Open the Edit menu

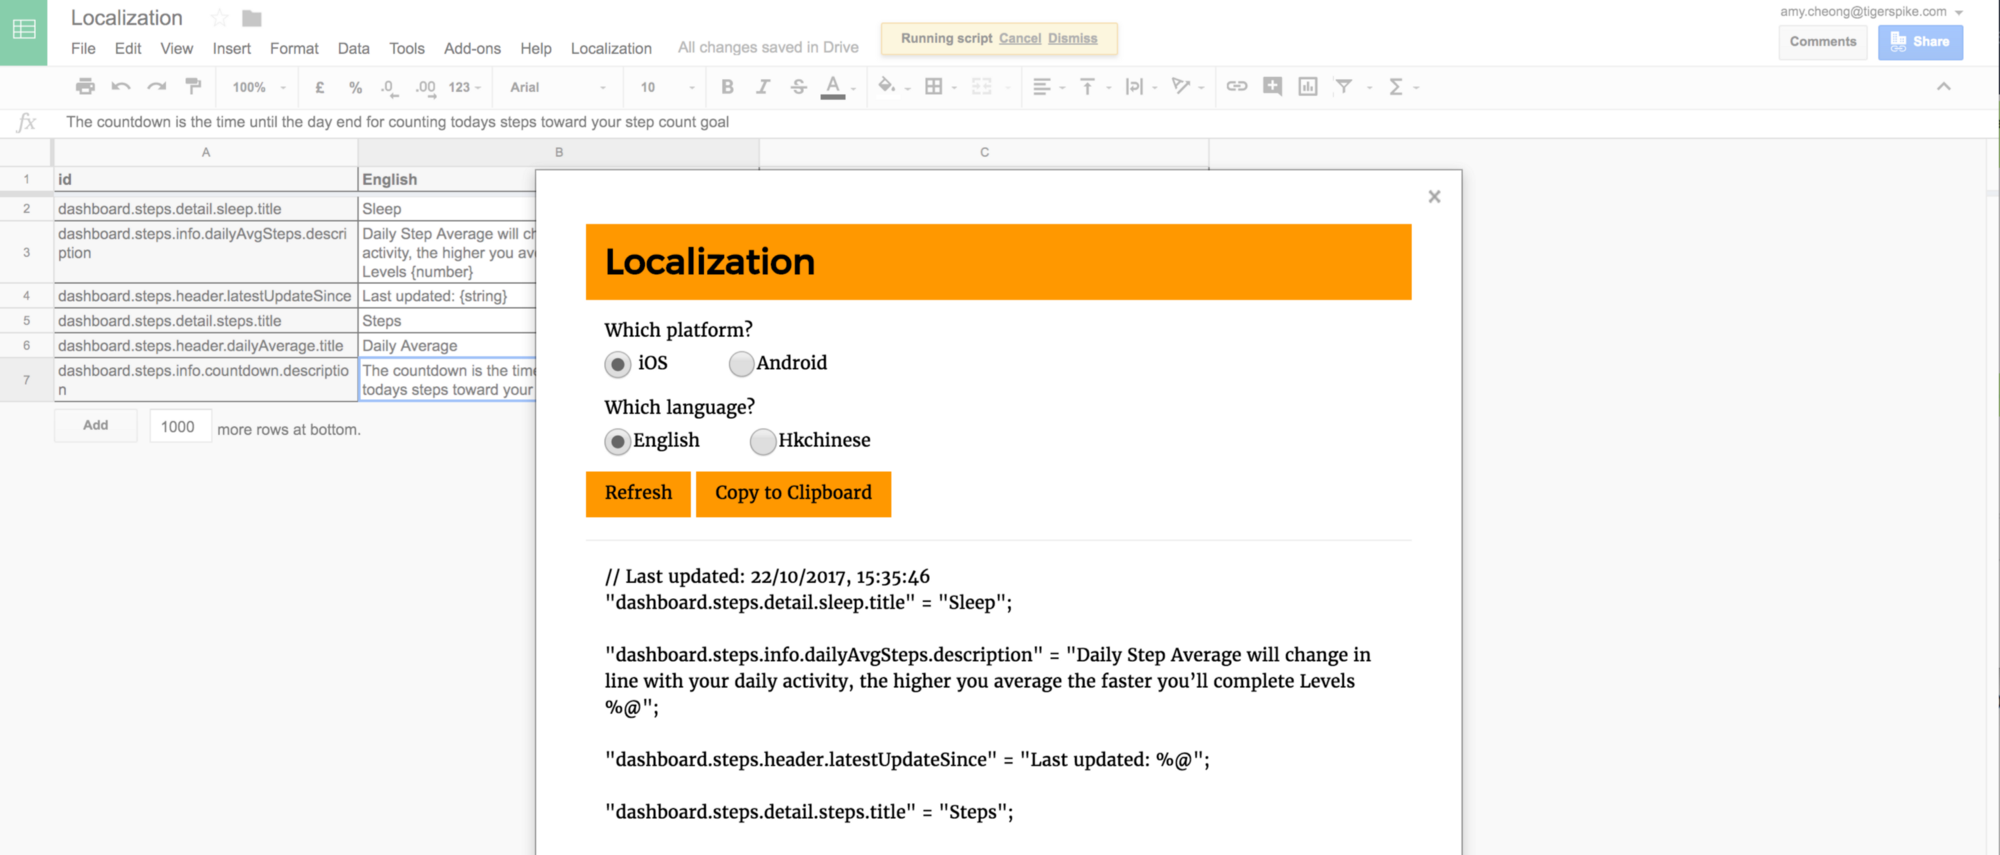[128, 48]
